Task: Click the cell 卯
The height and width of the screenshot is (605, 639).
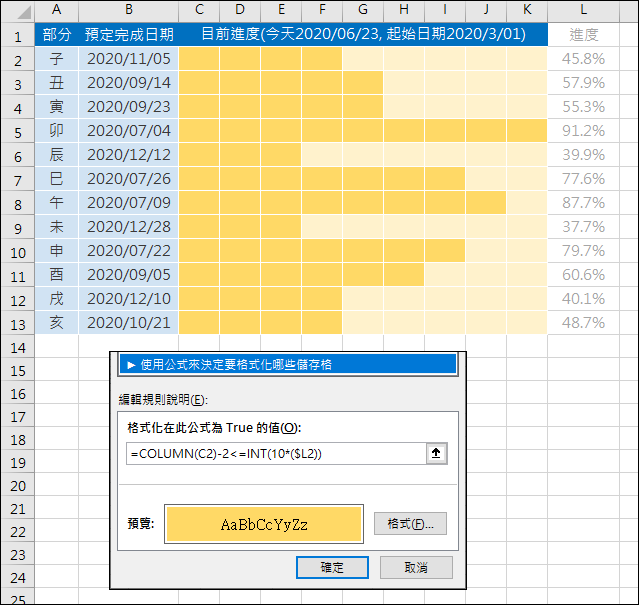Action: click(57, 131)
